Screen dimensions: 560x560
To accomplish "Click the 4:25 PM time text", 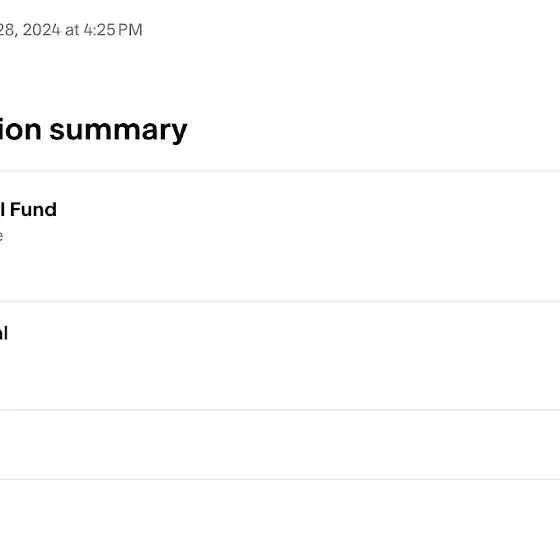I will [x=113, y=30].
